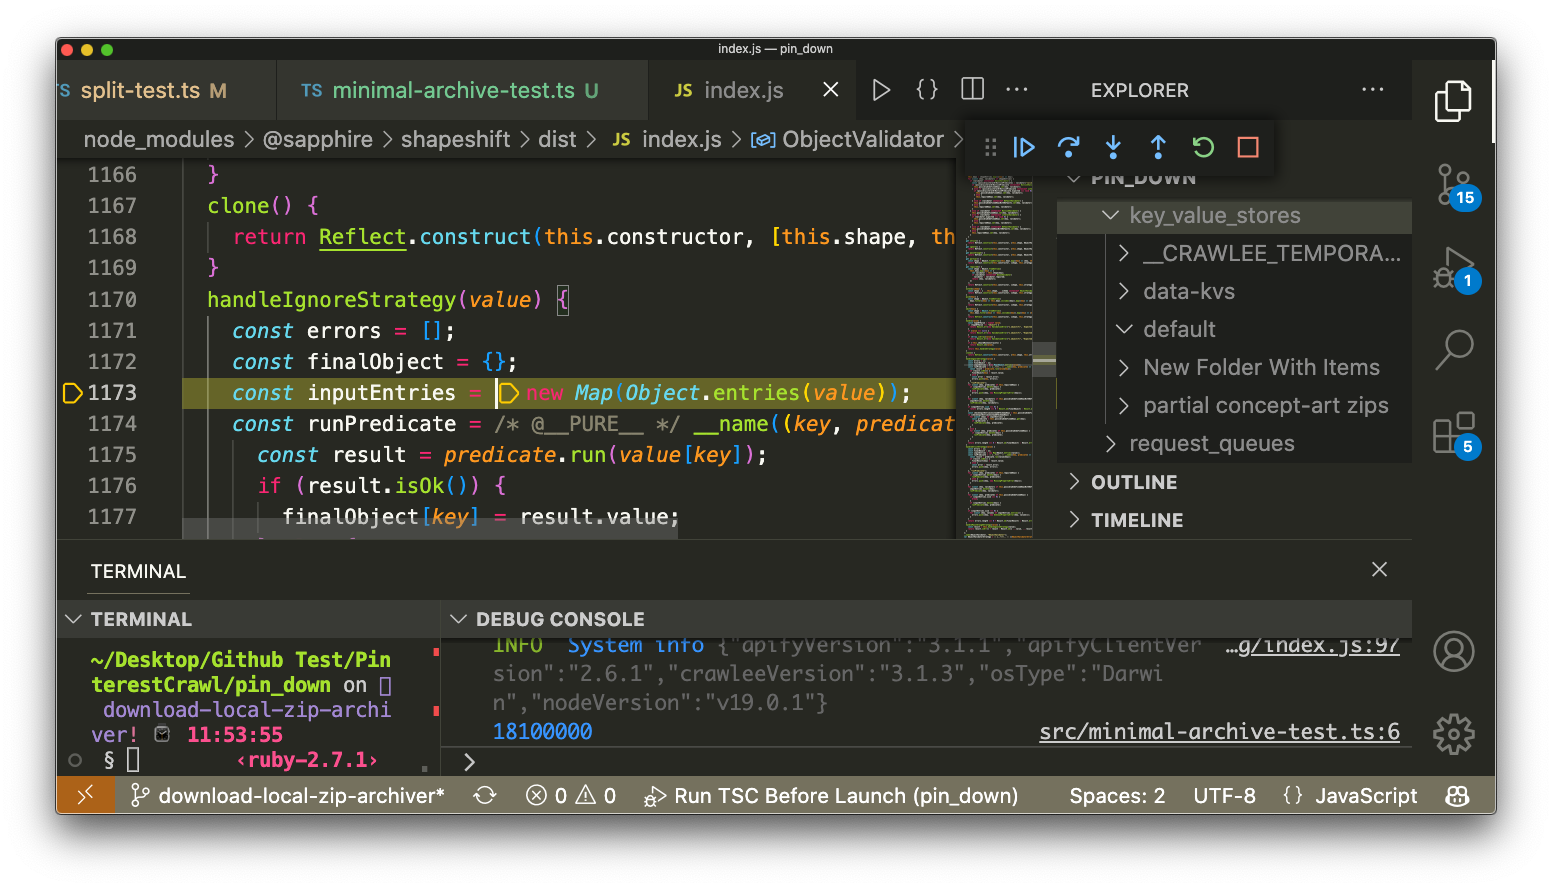Open the Manage gear icon

click(1453, 734)
